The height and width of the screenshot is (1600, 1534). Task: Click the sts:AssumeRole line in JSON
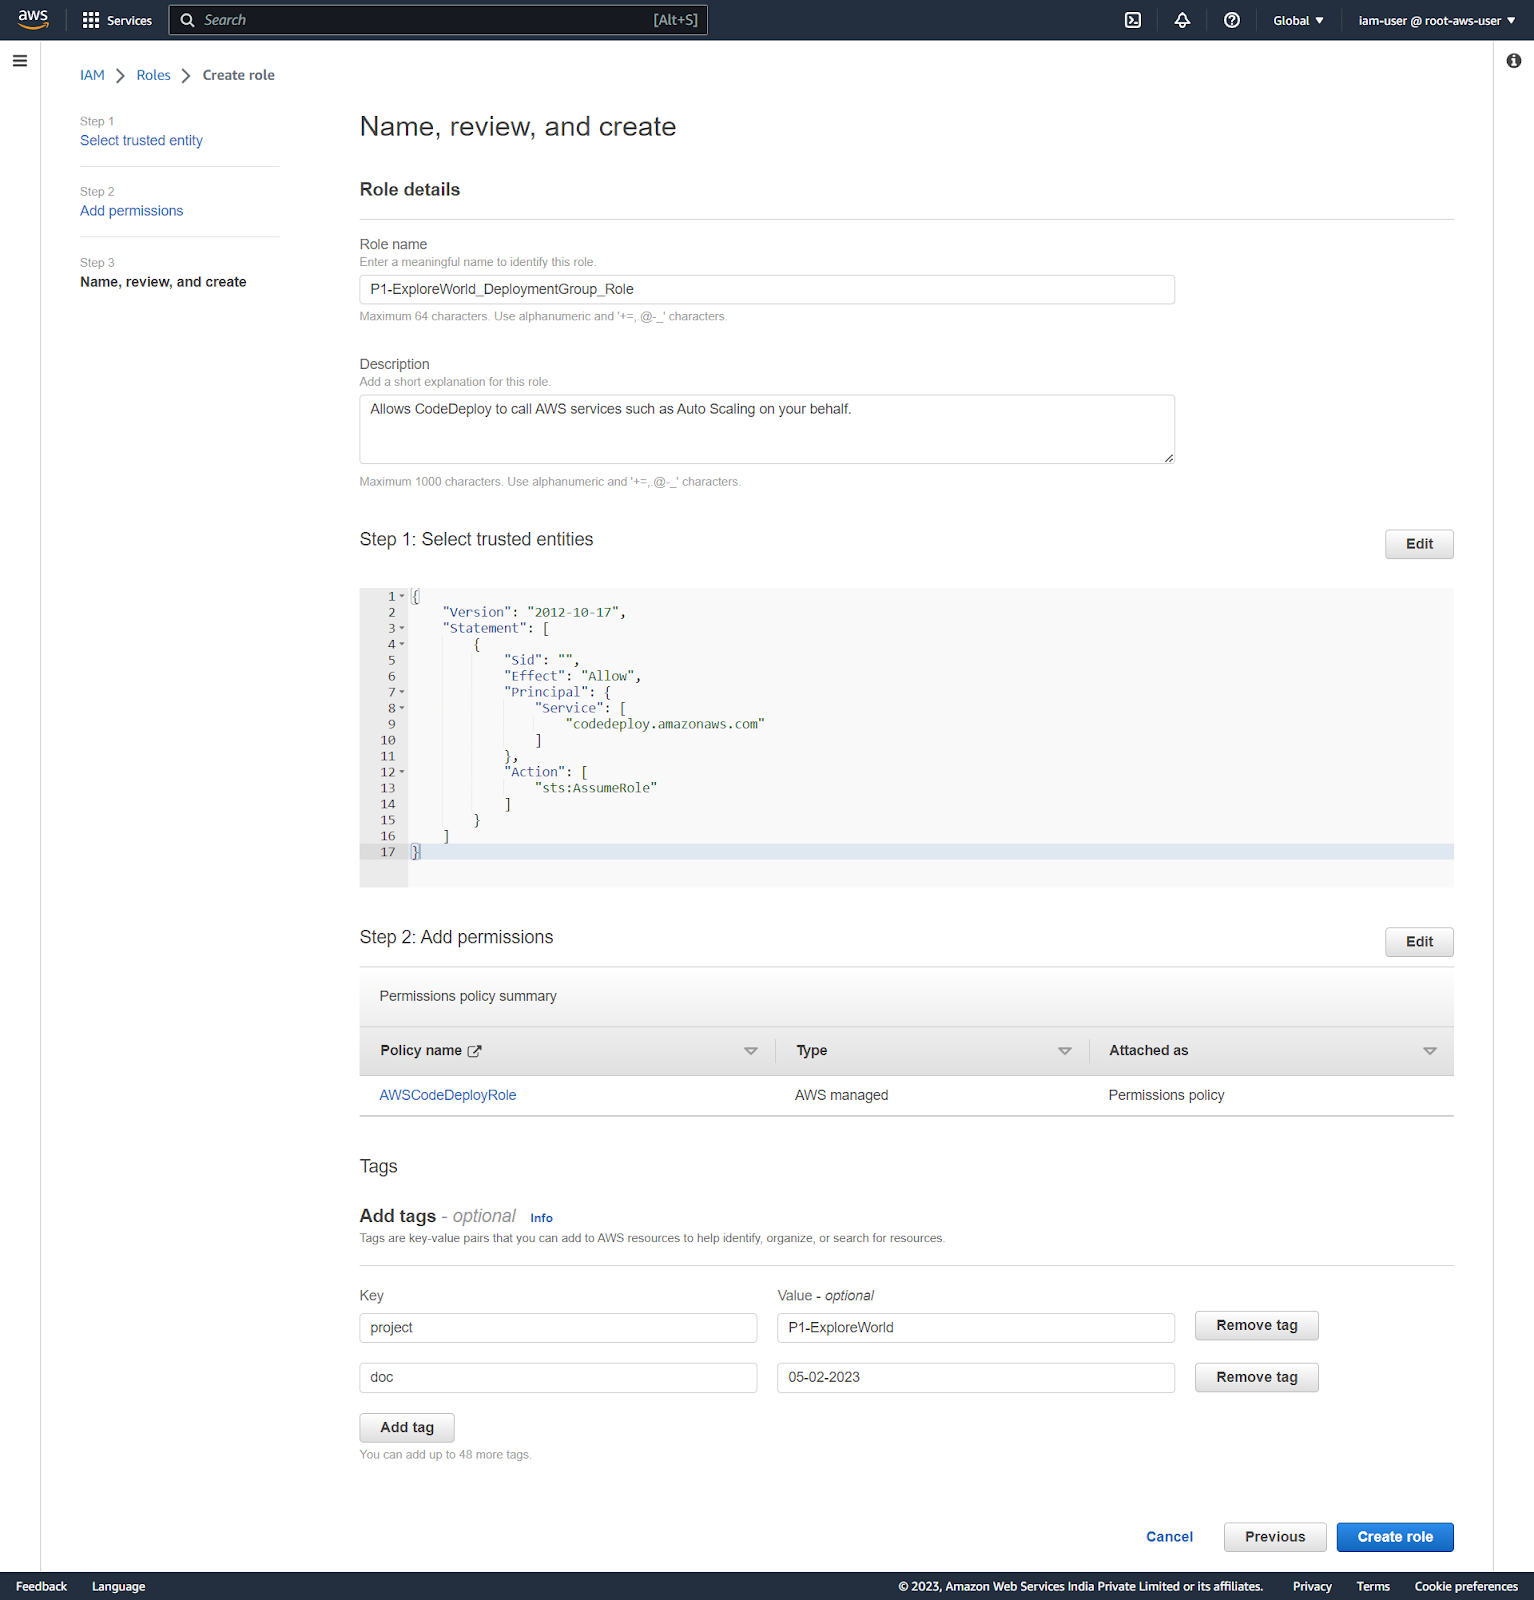pyautogui.click(x=596, y=788)
